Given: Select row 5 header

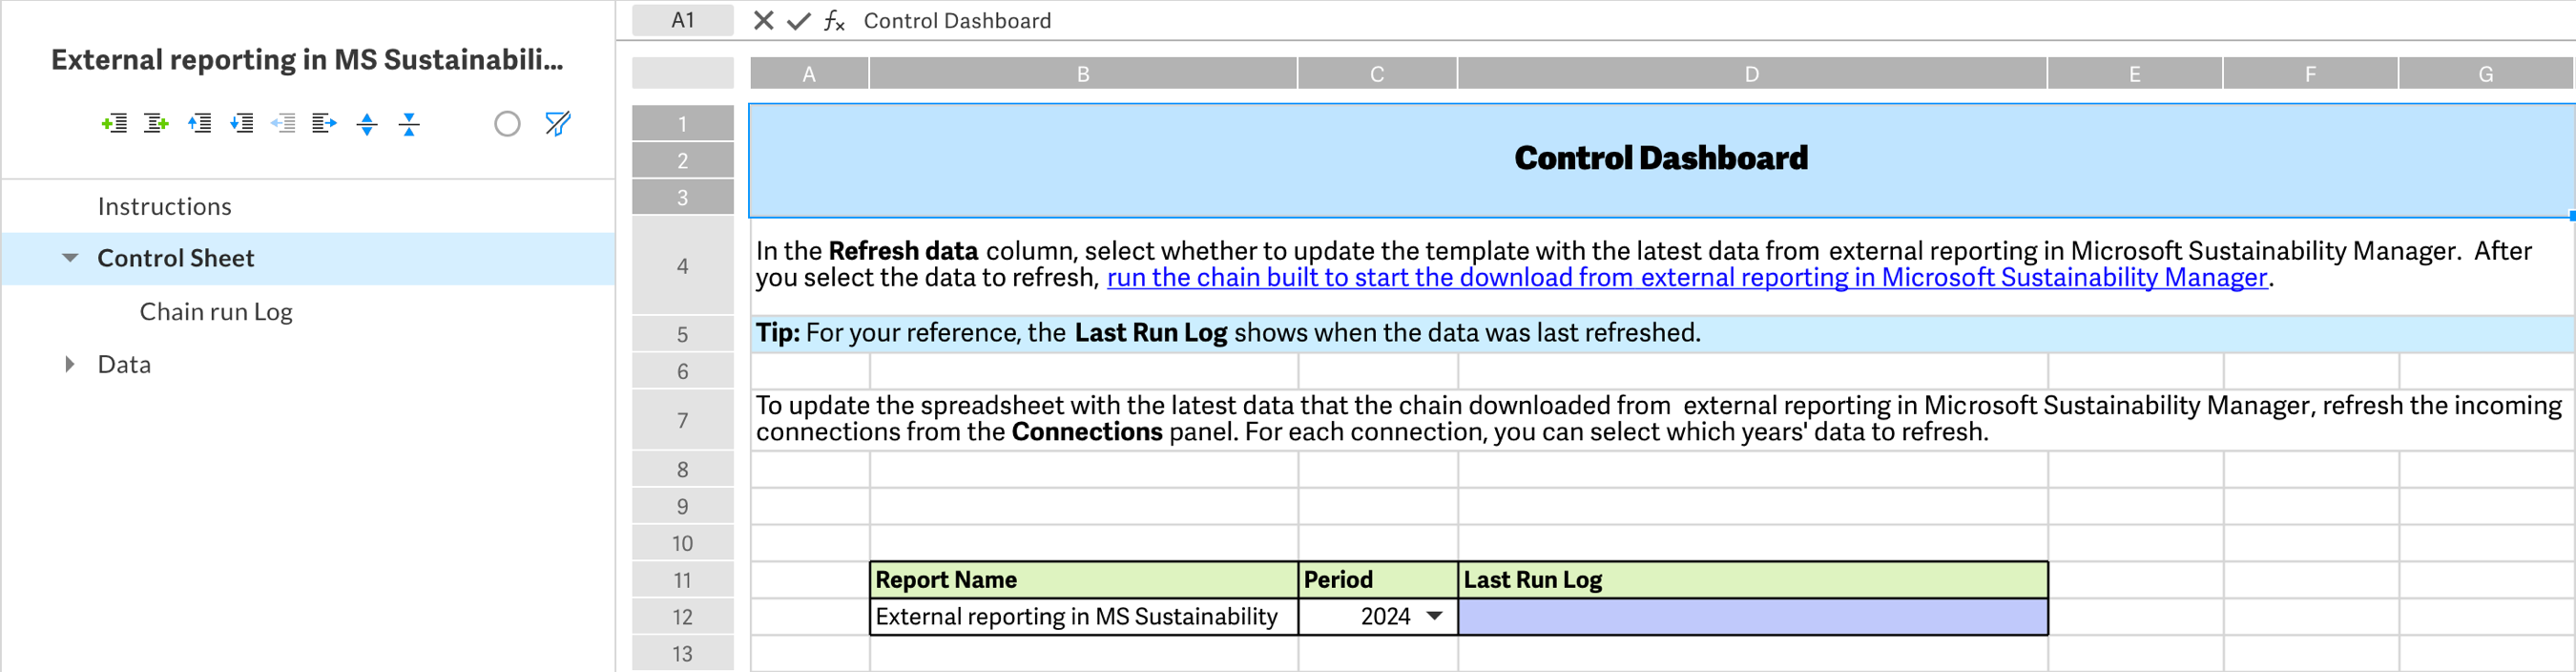Looking at the screenshot, I should tap(683, 334).
